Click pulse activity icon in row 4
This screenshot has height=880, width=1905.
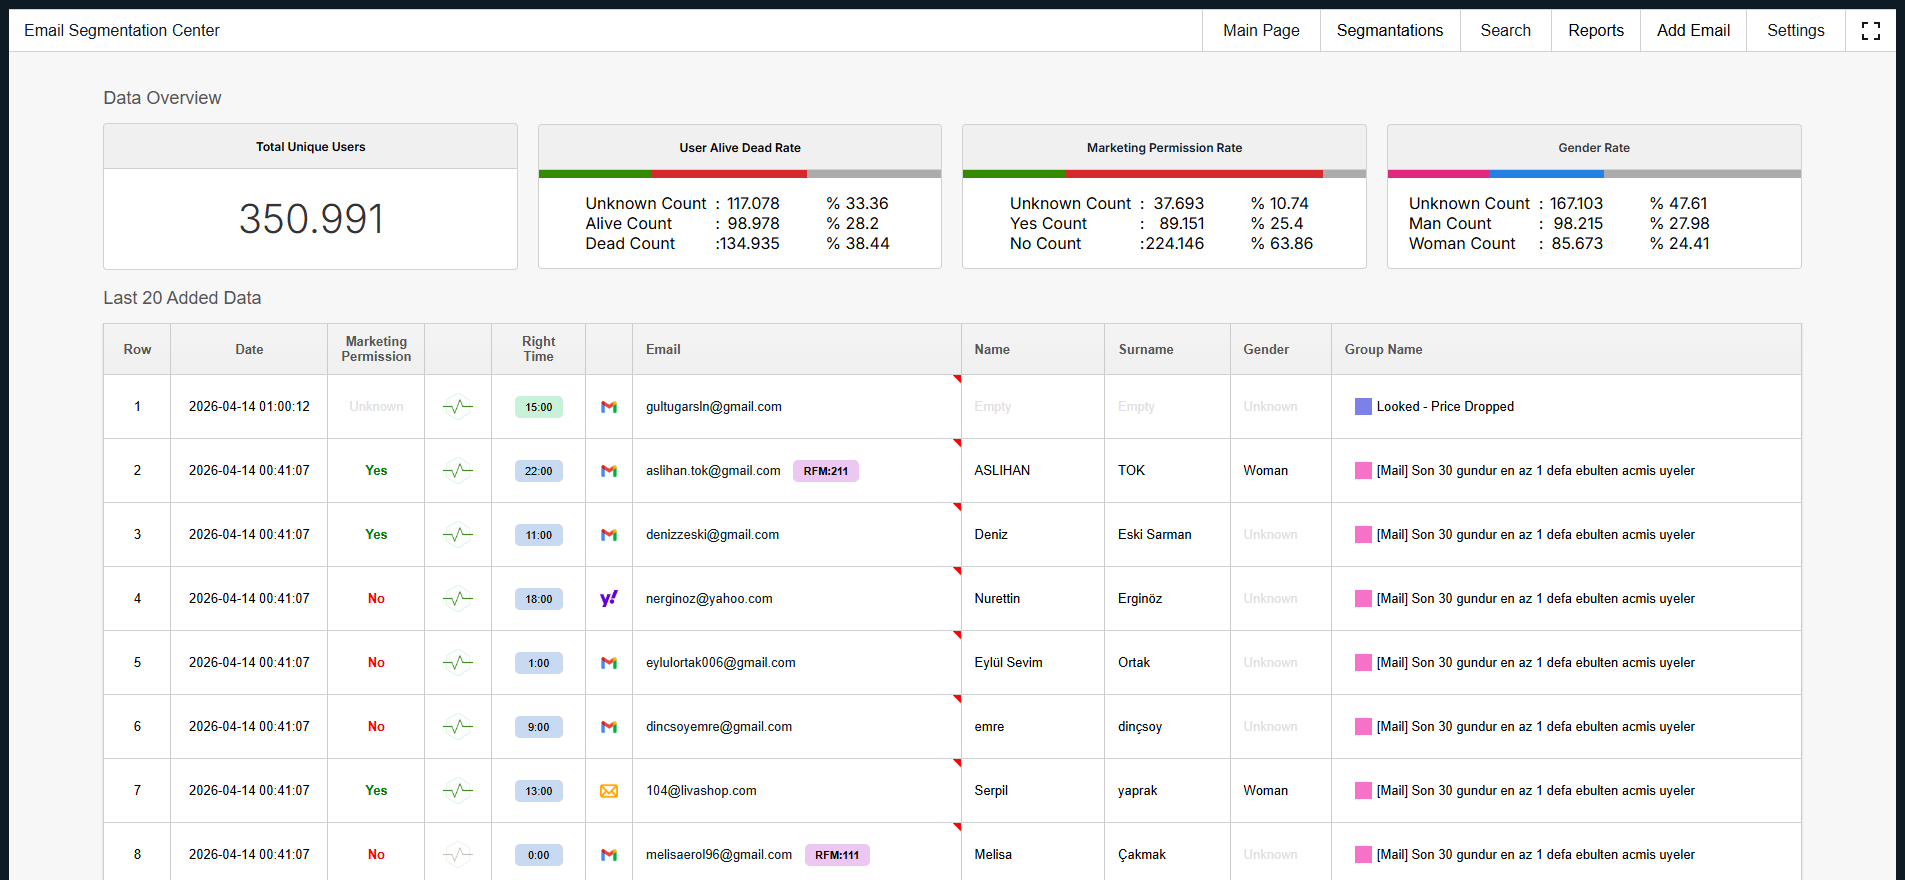click(458, 599)
